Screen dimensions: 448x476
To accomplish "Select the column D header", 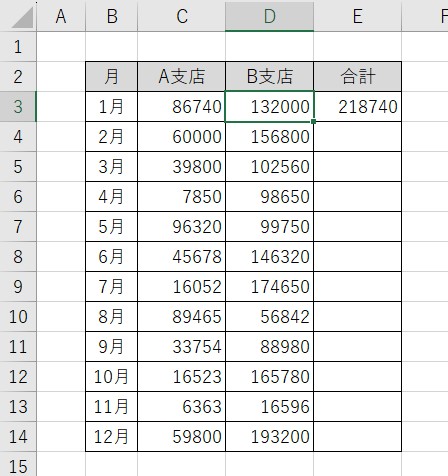I will coord(269,16).
